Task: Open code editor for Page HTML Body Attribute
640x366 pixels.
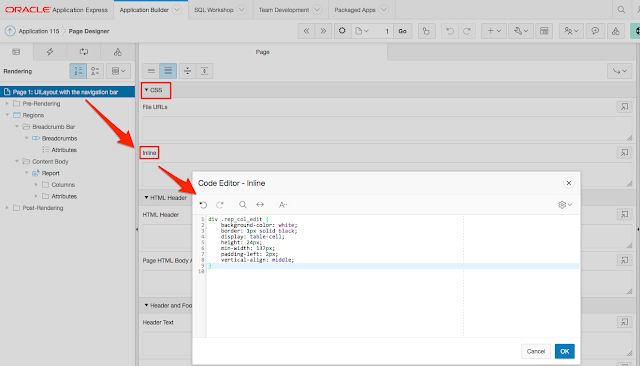Action: (624, 260)
